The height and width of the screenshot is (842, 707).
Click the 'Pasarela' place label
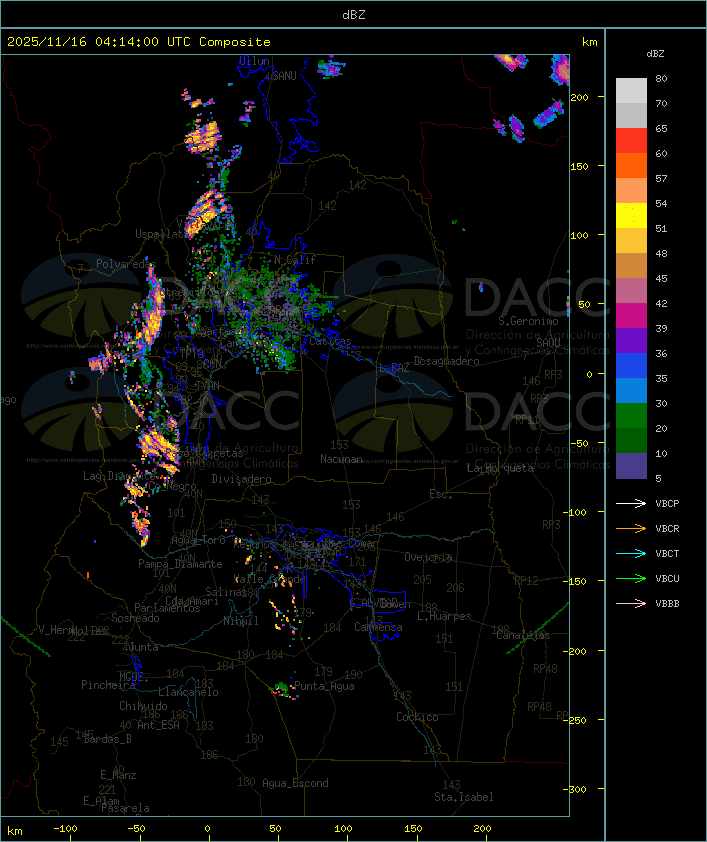(126, 808)
